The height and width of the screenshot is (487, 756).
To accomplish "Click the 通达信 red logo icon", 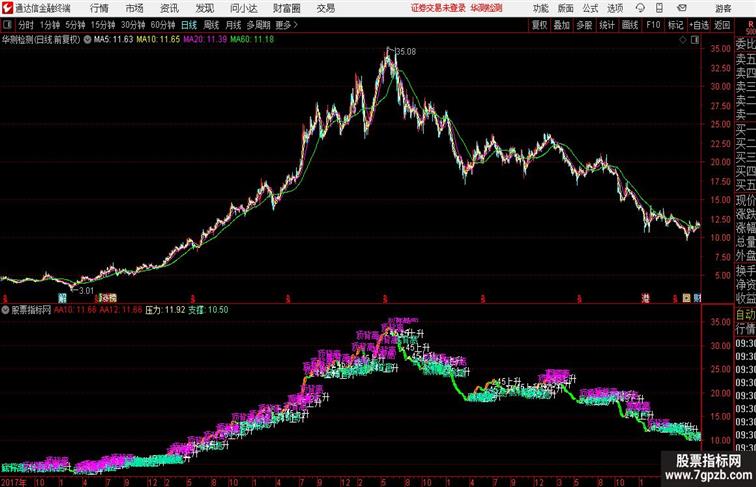I will 7,8.
